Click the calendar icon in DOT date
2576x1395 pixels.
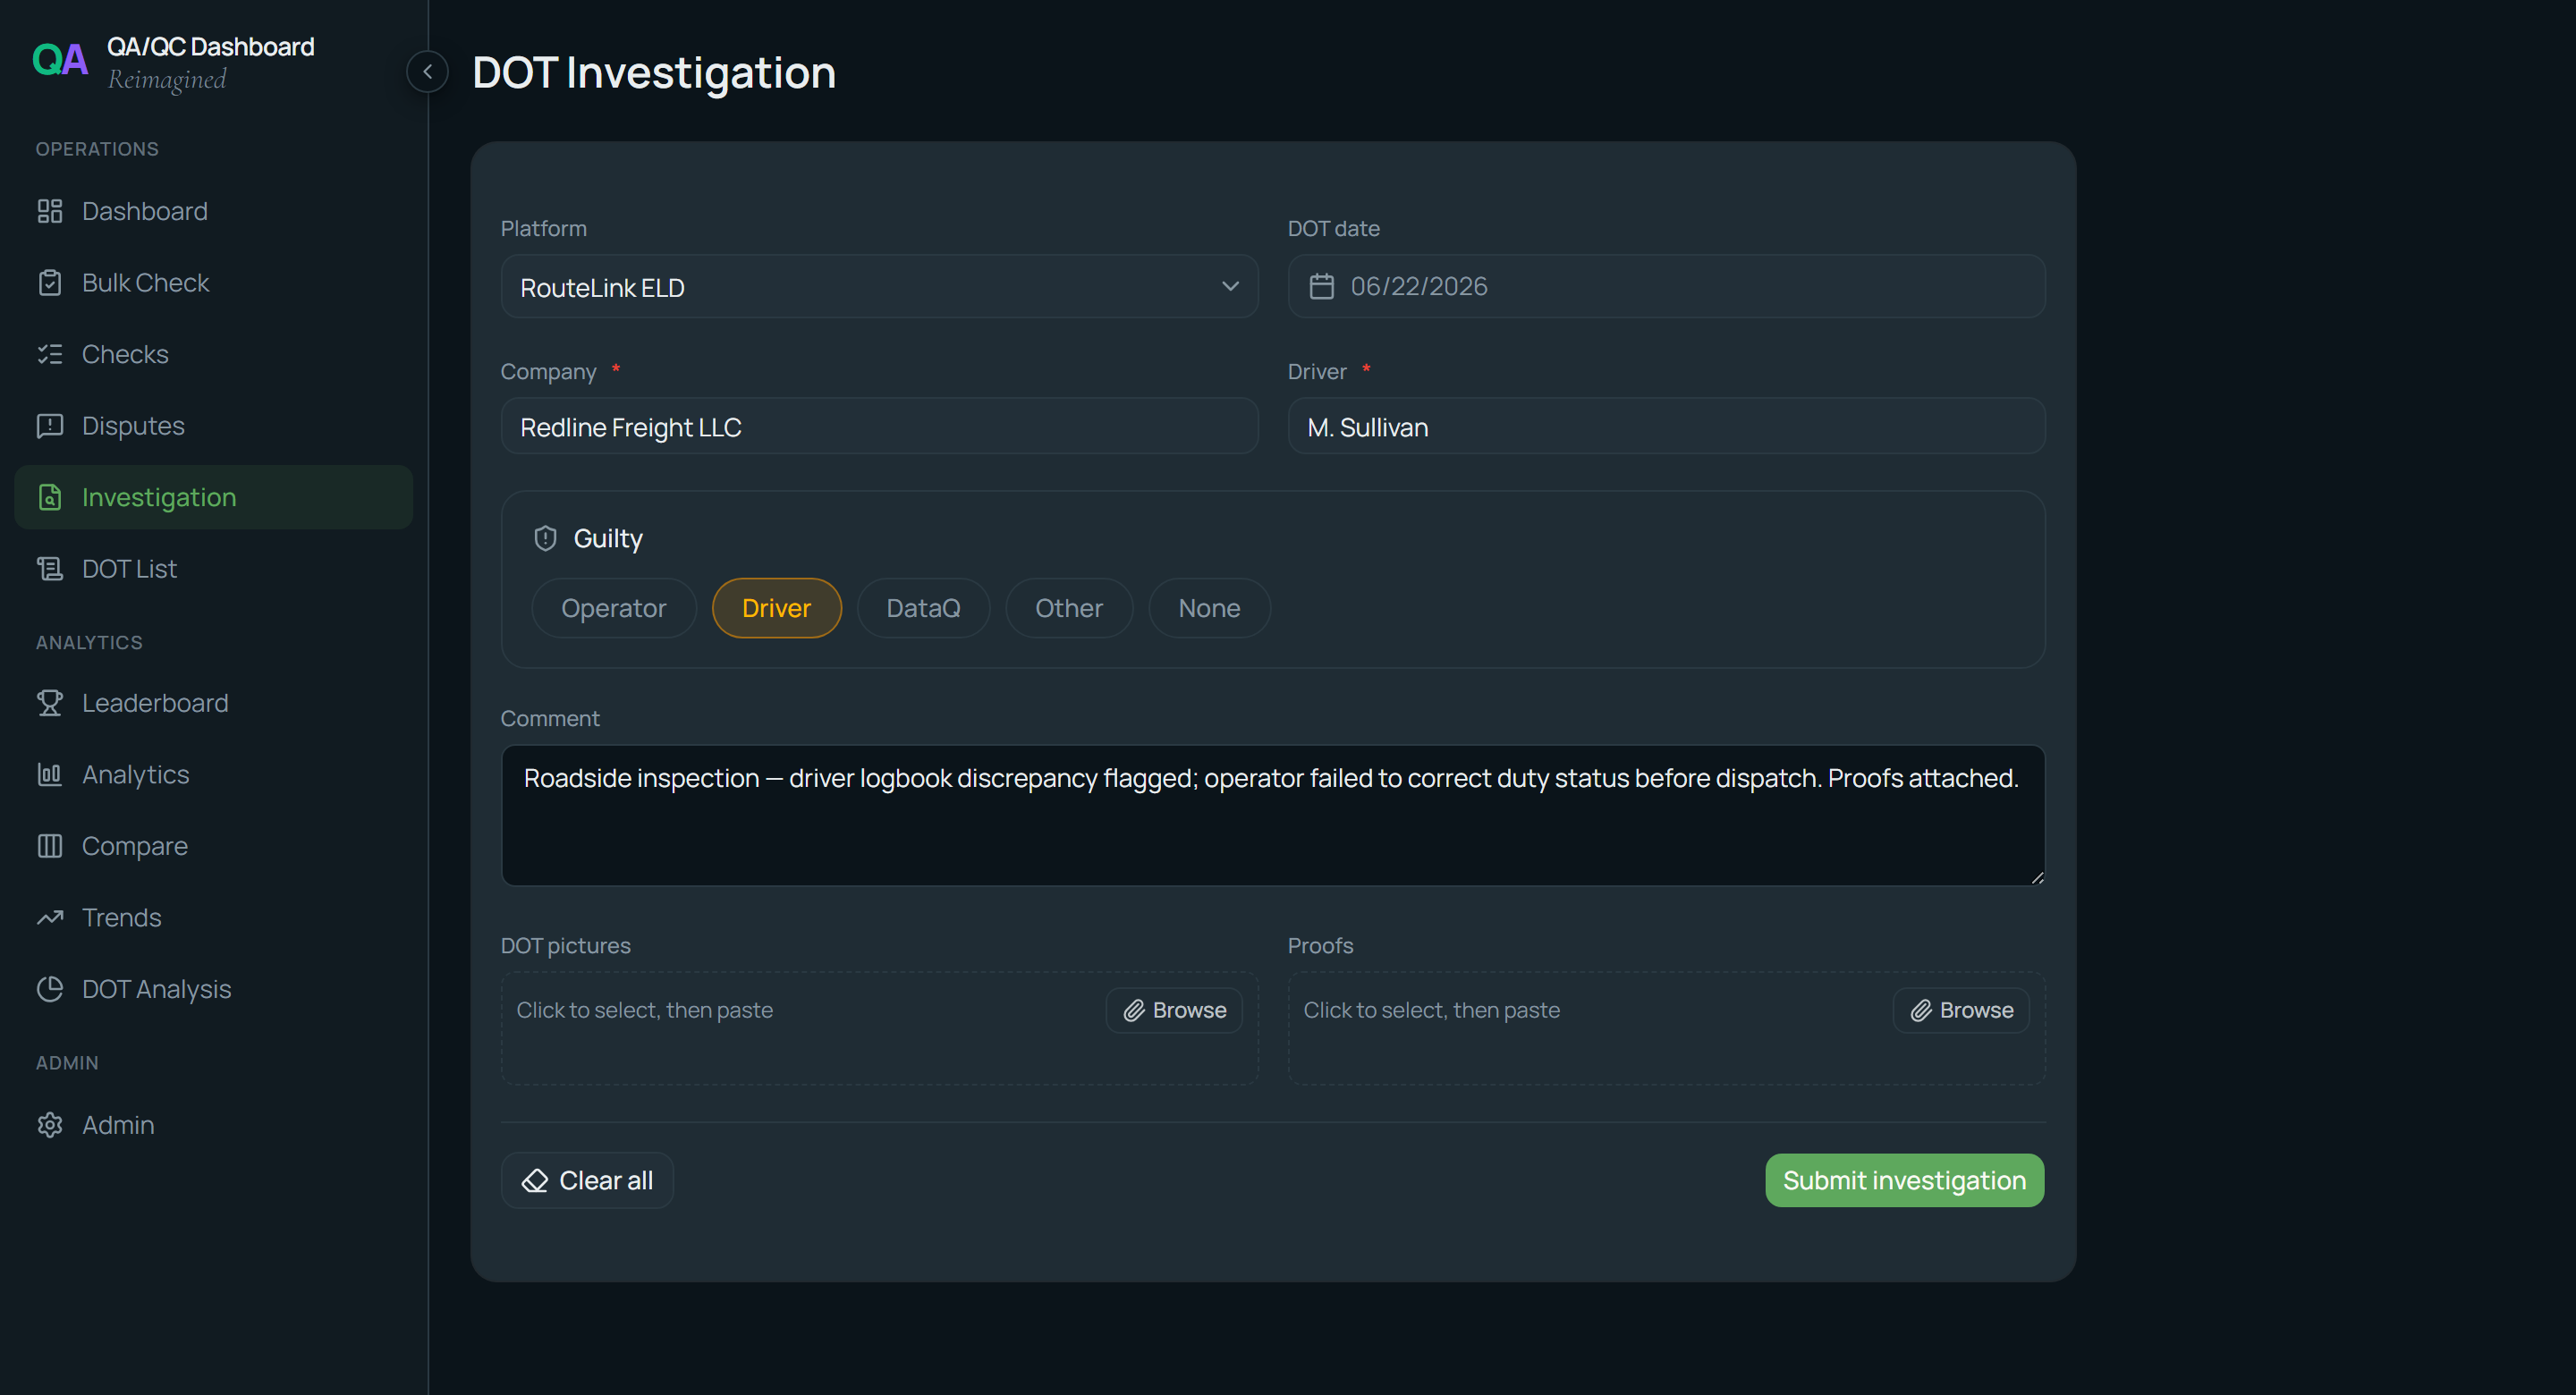[x=1322, y=287]
